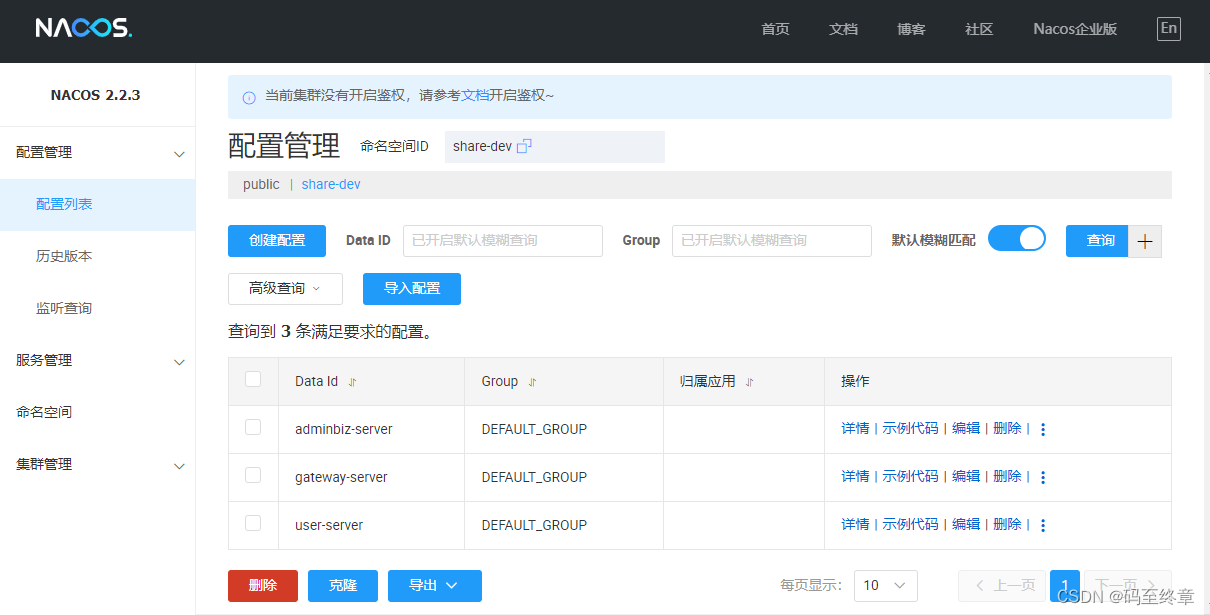
Task: Click the 创建配置 button
Action: click(x=277, y=241)
